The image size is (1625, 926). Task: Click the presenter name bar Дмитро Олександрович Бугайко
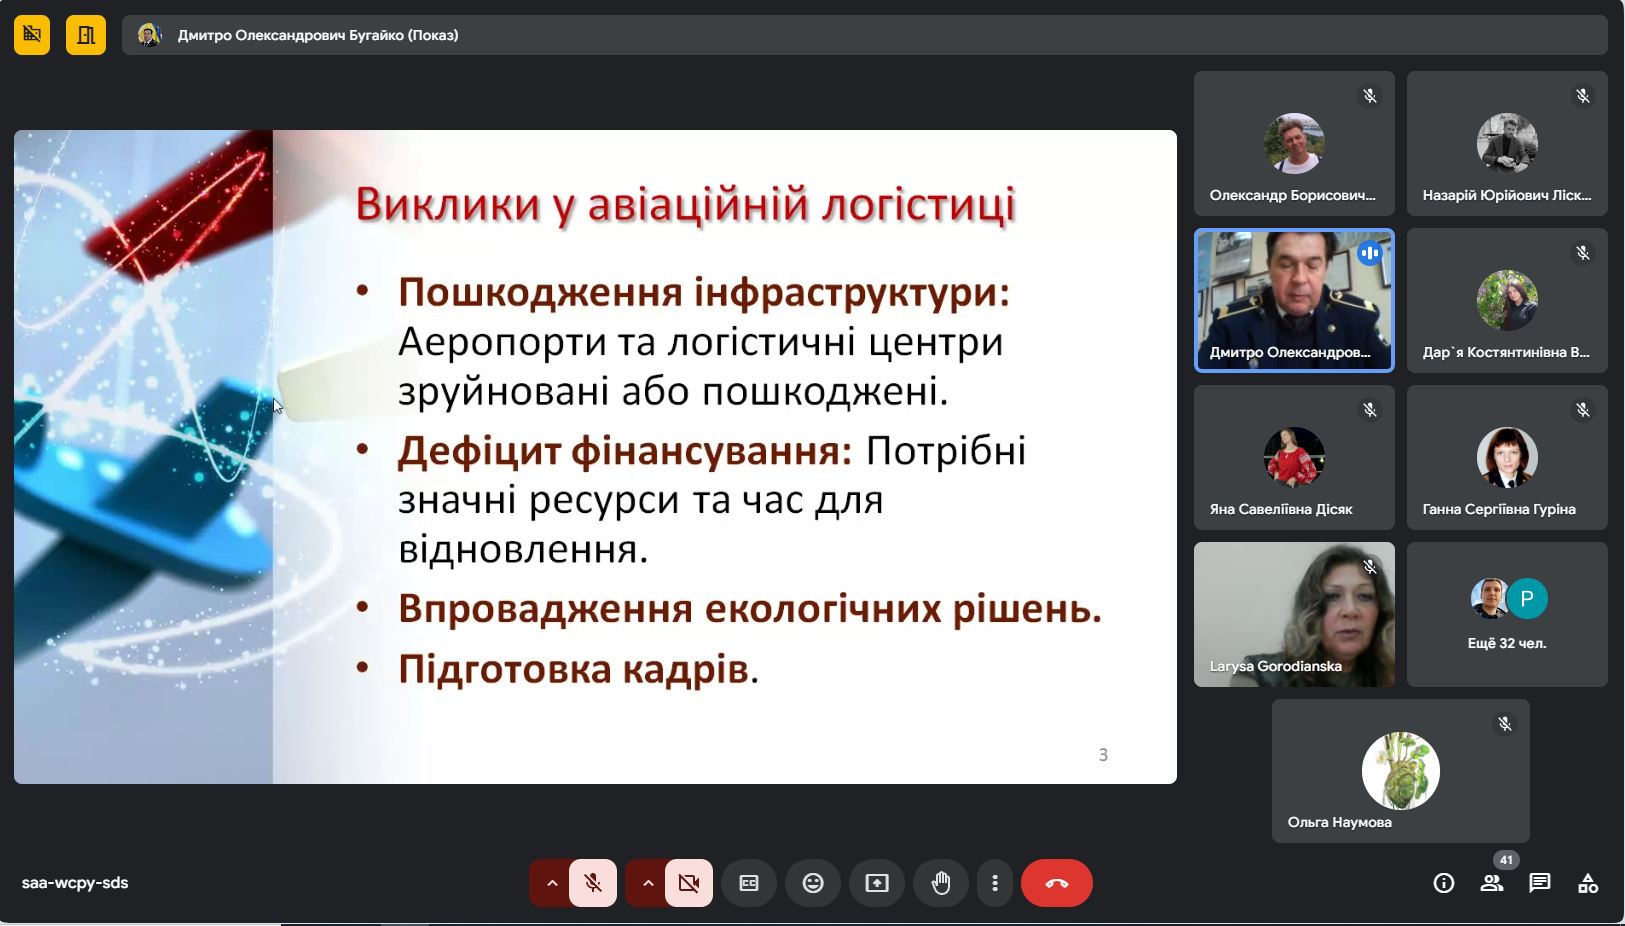pos(318,35)
